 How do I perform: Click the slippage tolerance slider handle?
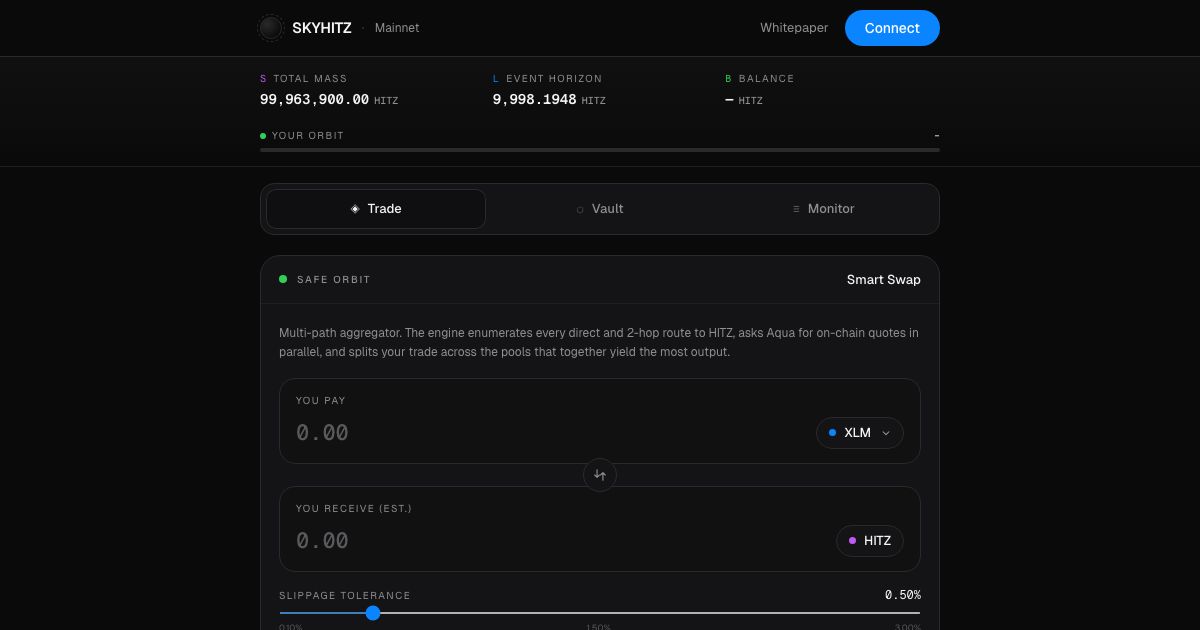373,613
